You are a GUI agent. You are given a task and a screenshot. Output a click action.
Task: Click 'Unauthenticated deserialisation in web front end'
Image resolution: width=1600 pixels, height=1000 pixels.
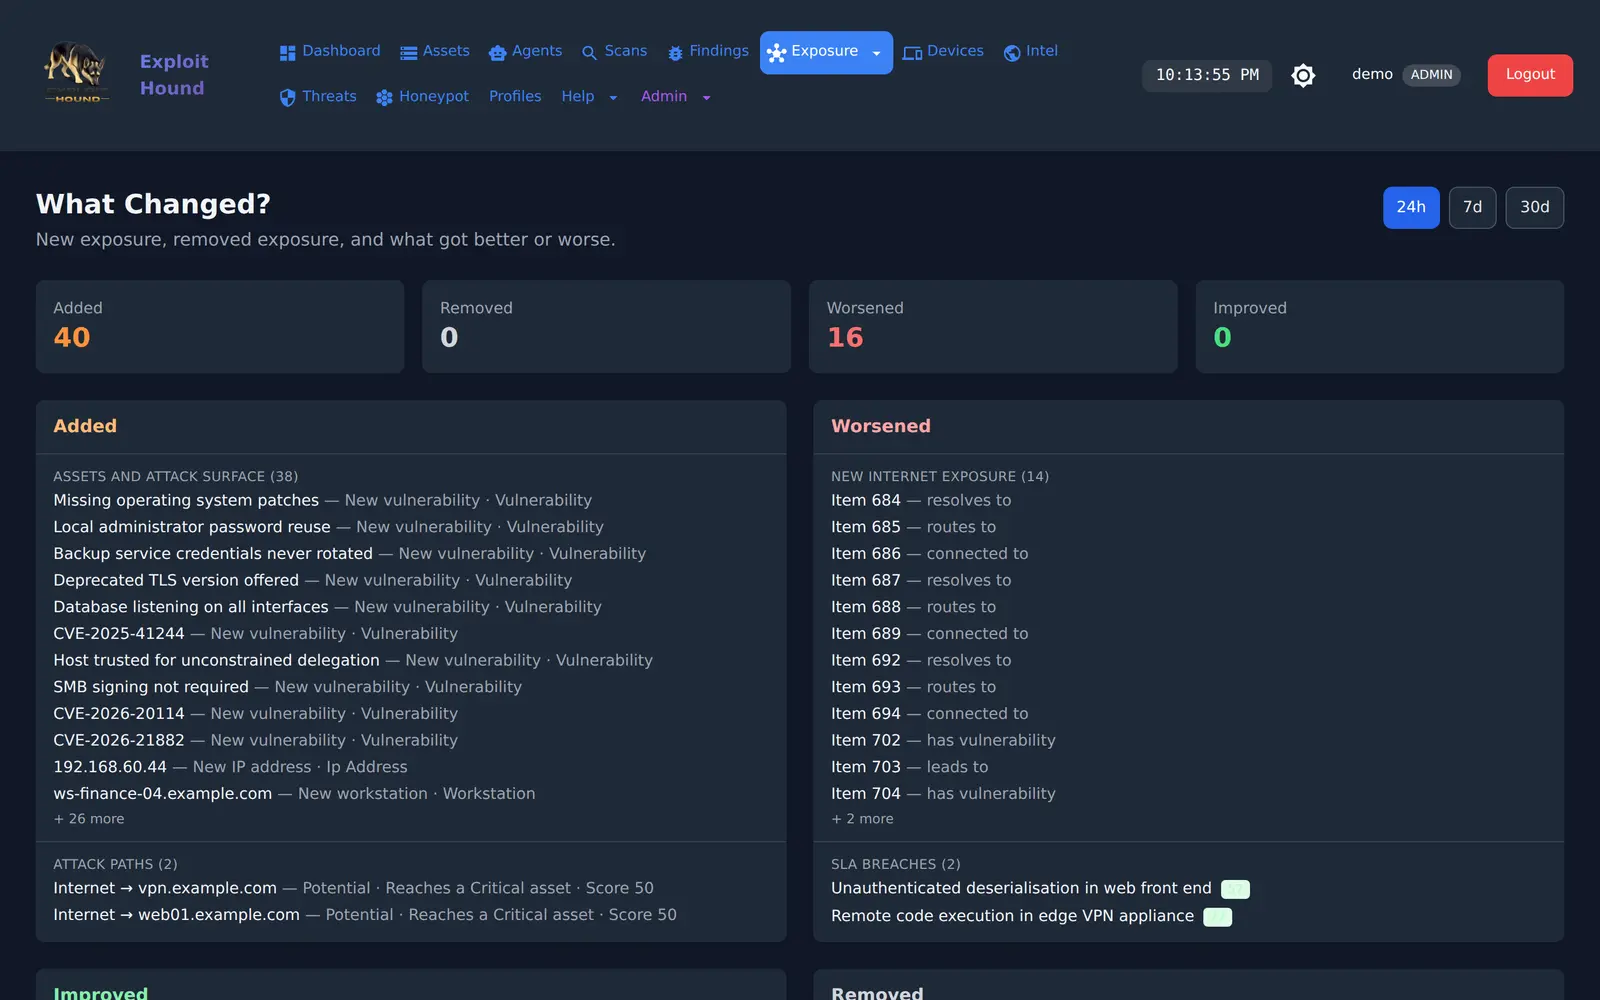point(1021,888)
